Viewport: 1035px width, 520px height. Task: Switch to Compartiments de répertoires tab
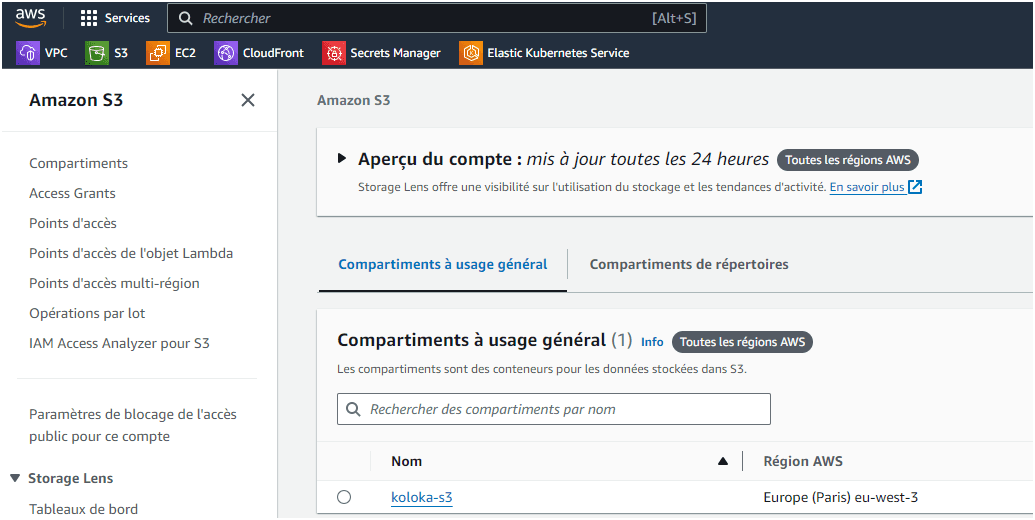pos(689,264)
